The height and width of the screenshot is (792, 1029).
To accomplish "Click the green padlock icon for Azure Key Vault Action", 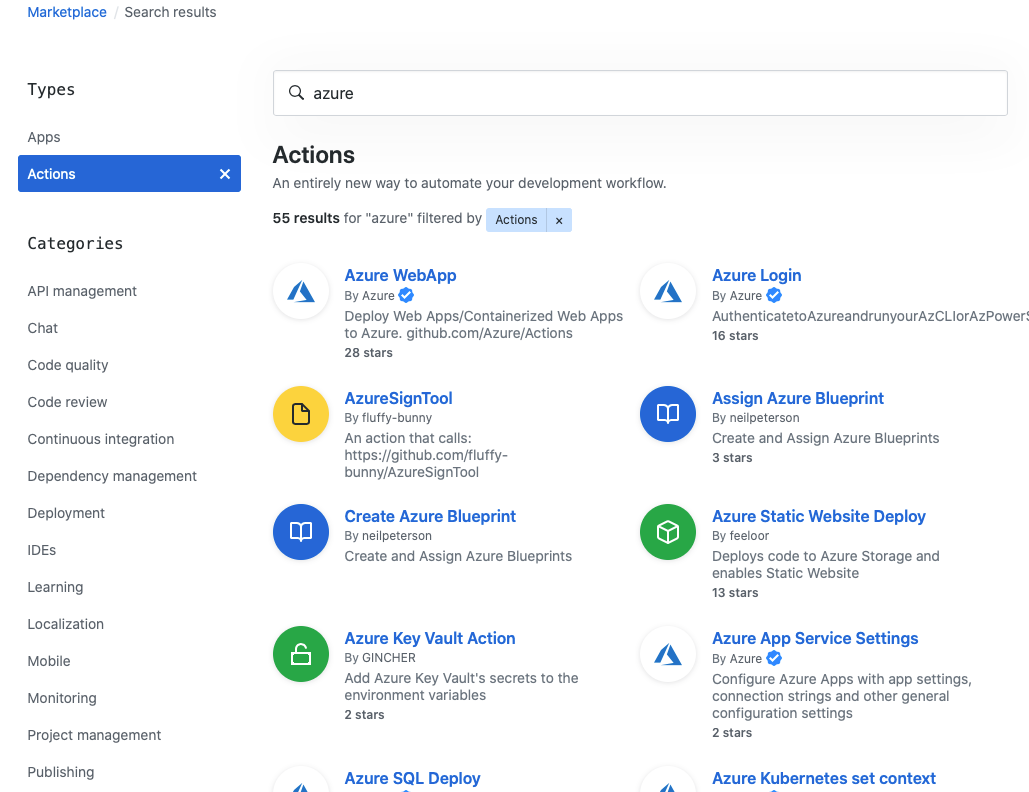I will (x=300, y=654).
